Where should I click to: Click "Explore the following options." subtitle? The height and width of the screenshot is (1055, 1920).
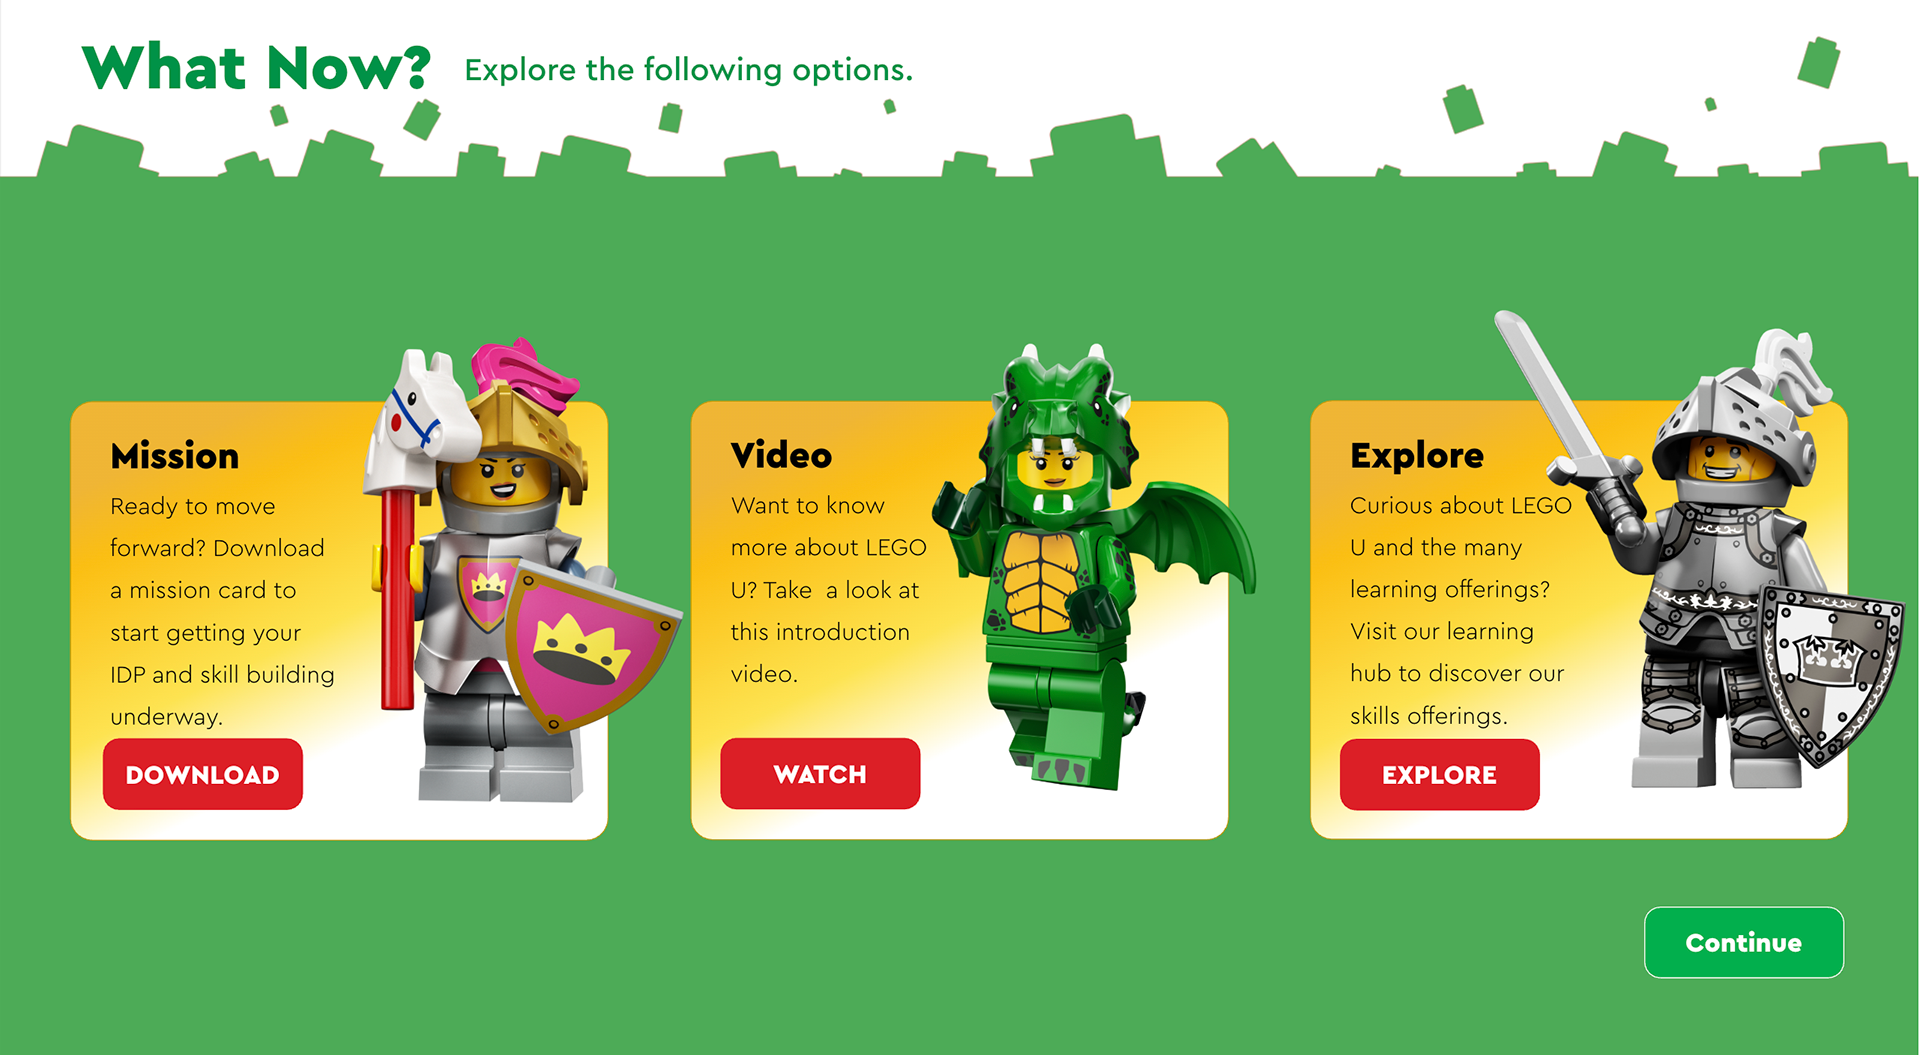click(x=689, y=70)
